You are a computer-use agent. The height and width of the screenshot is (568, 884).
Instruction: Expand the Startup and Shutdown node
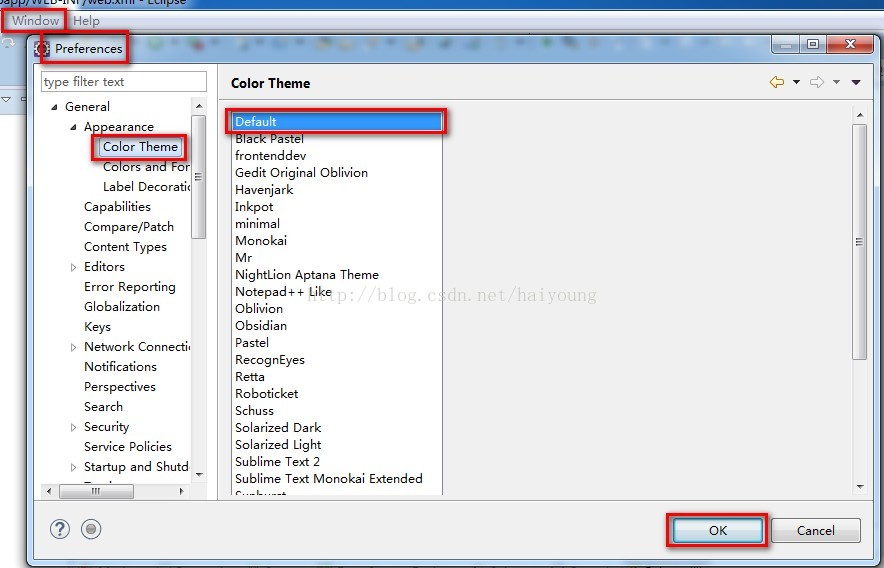(73, 468)
